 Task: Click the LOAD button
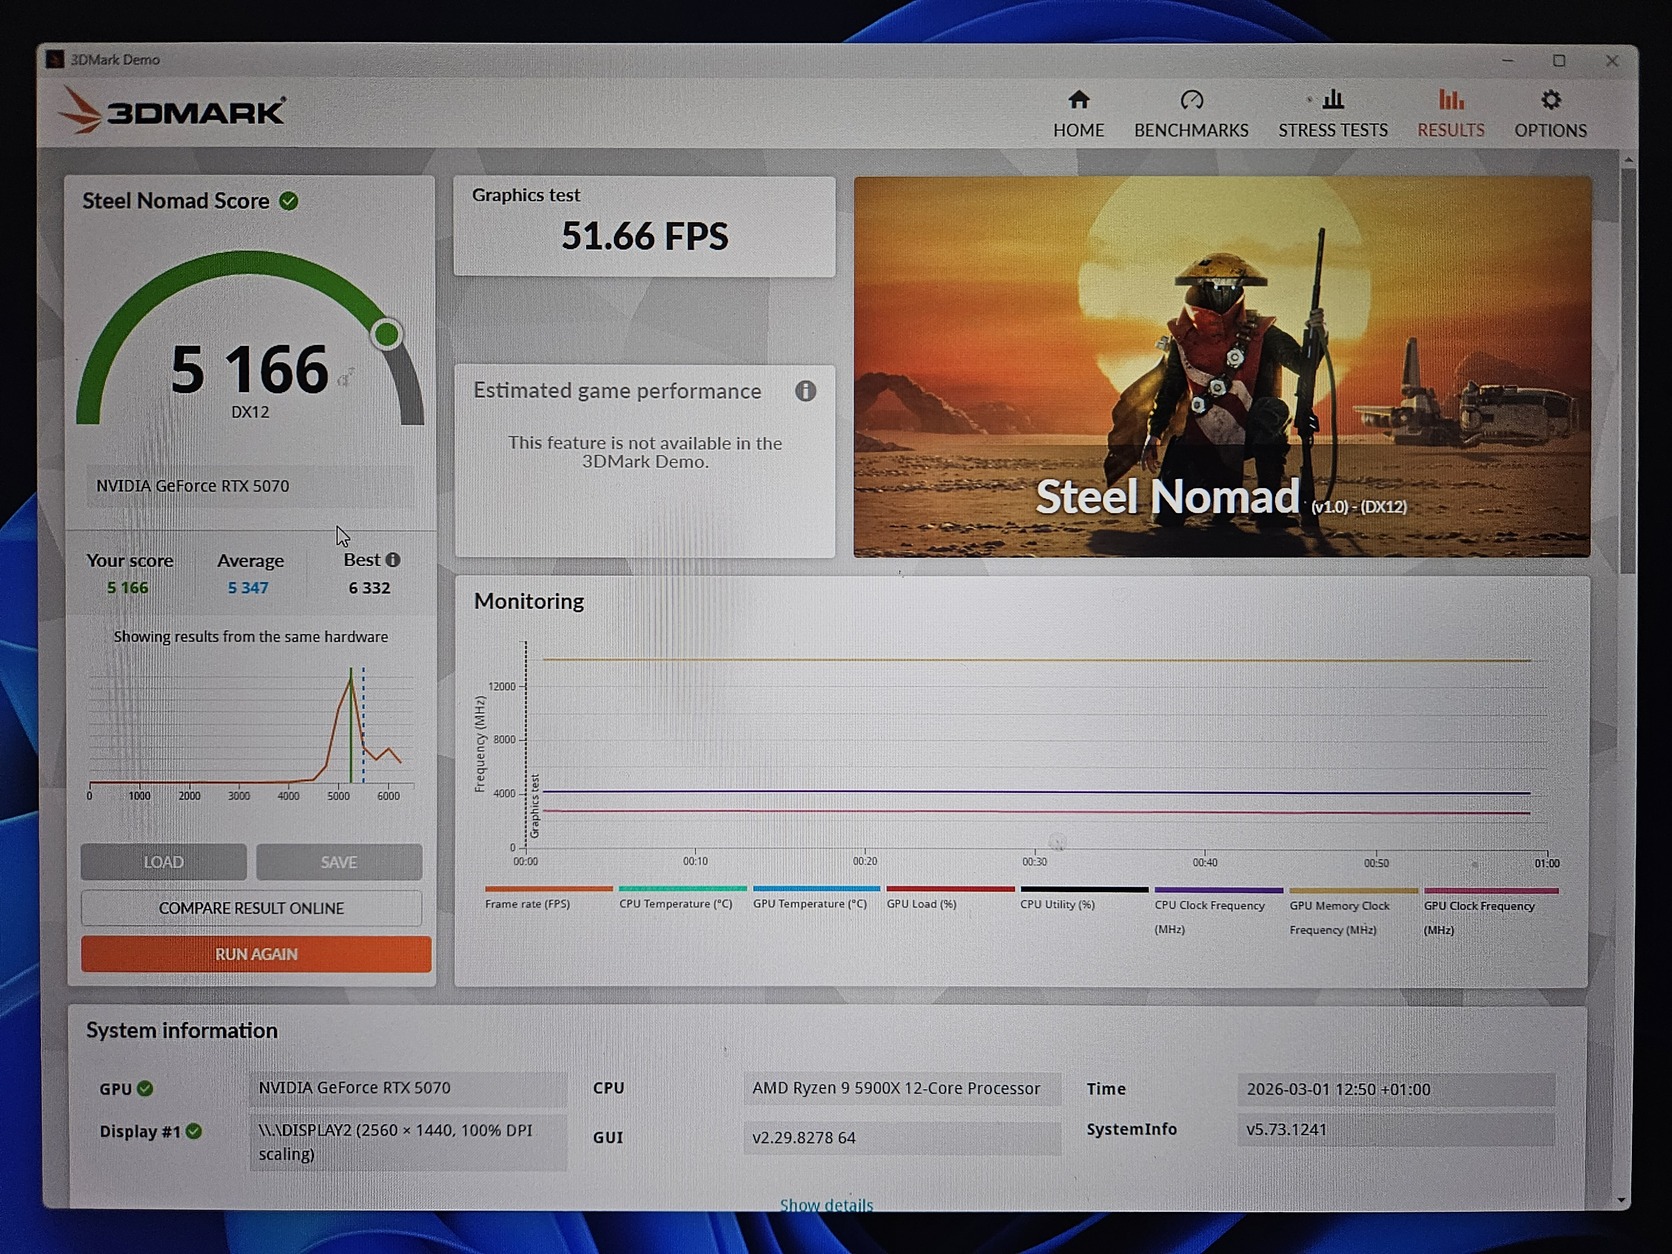pyautogui.click(x=163, y=862)
